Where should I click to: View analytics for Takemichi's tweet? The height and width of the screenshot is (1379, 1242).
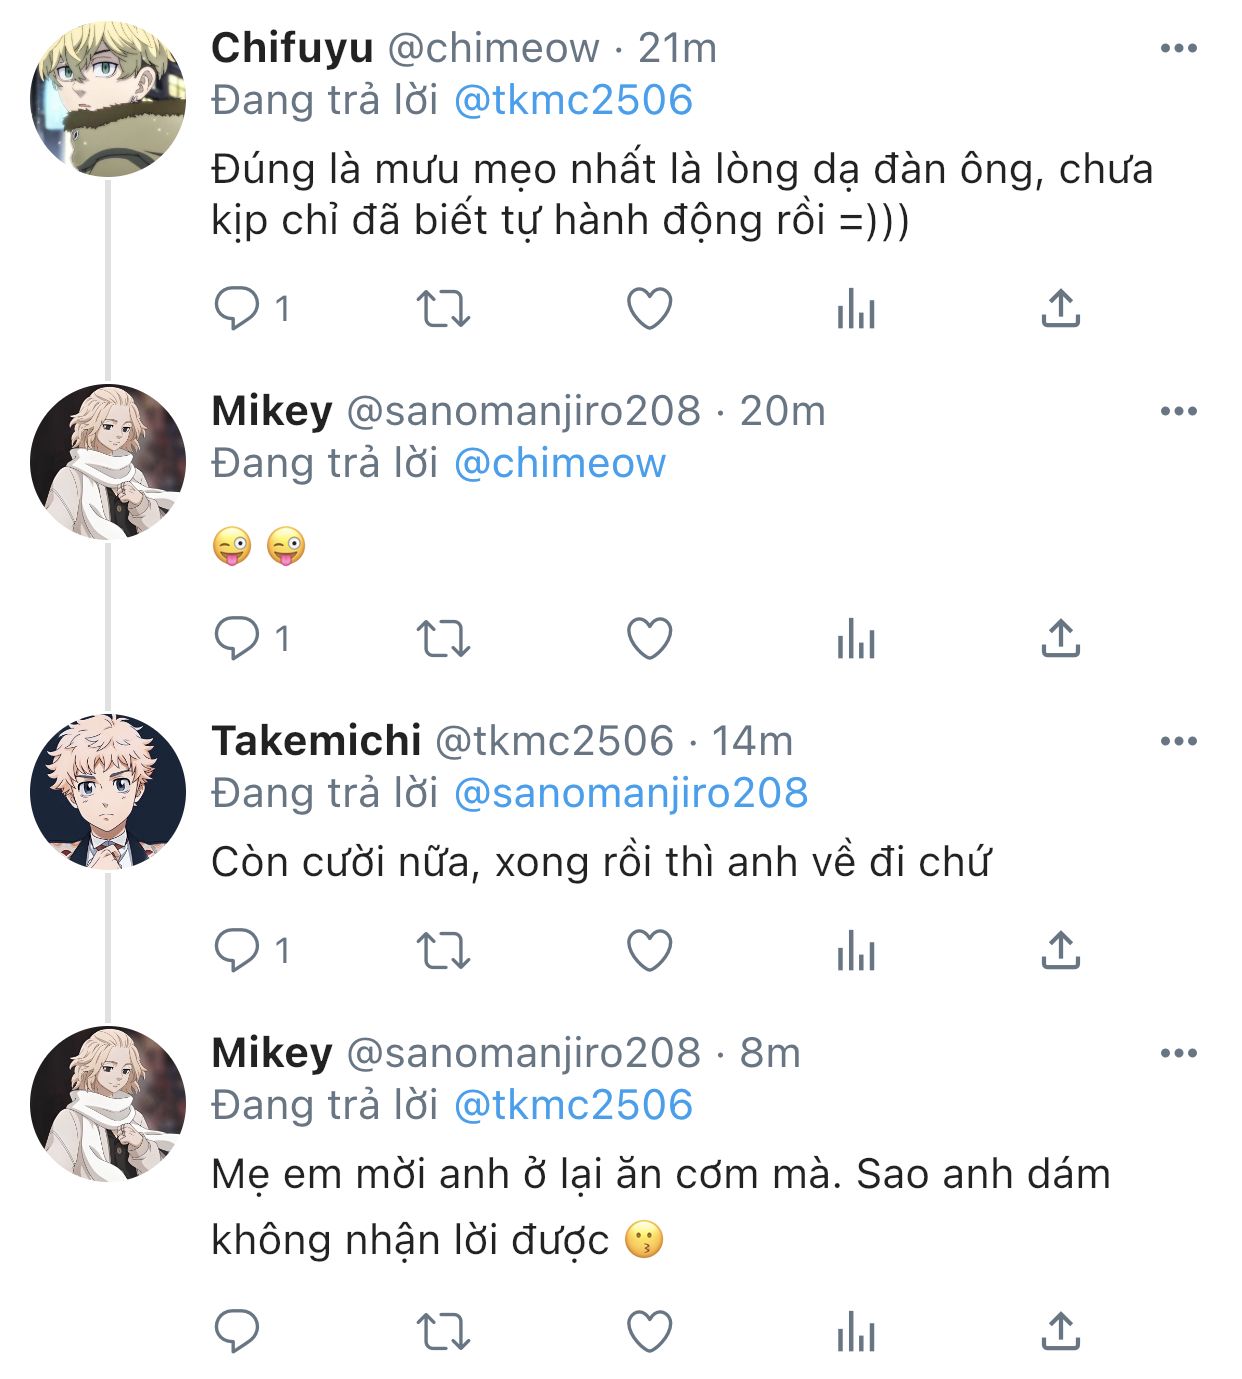(x=856, y=950)
